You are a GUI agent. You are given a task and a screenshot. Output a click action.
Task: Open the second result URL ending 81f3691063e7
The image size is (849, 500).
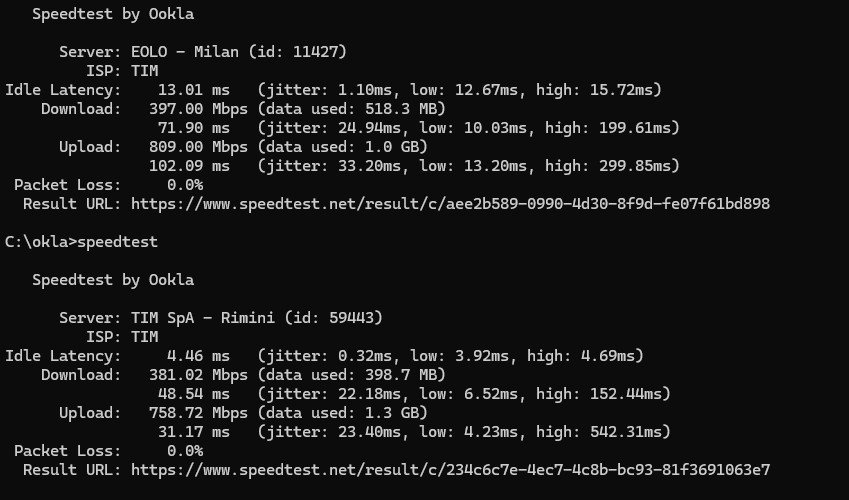450,470
